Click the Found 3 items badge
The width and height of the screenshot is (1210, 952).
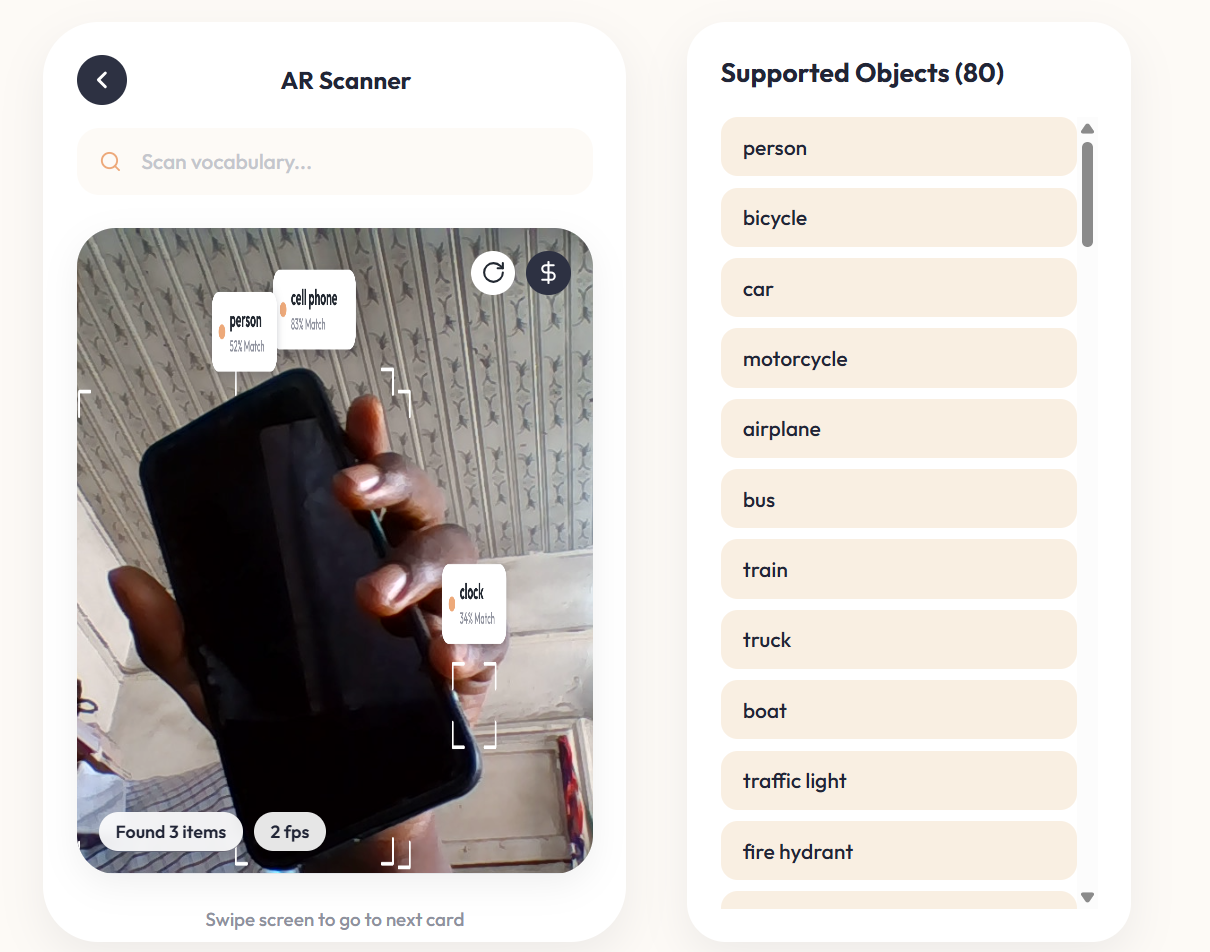coord(171,832)
